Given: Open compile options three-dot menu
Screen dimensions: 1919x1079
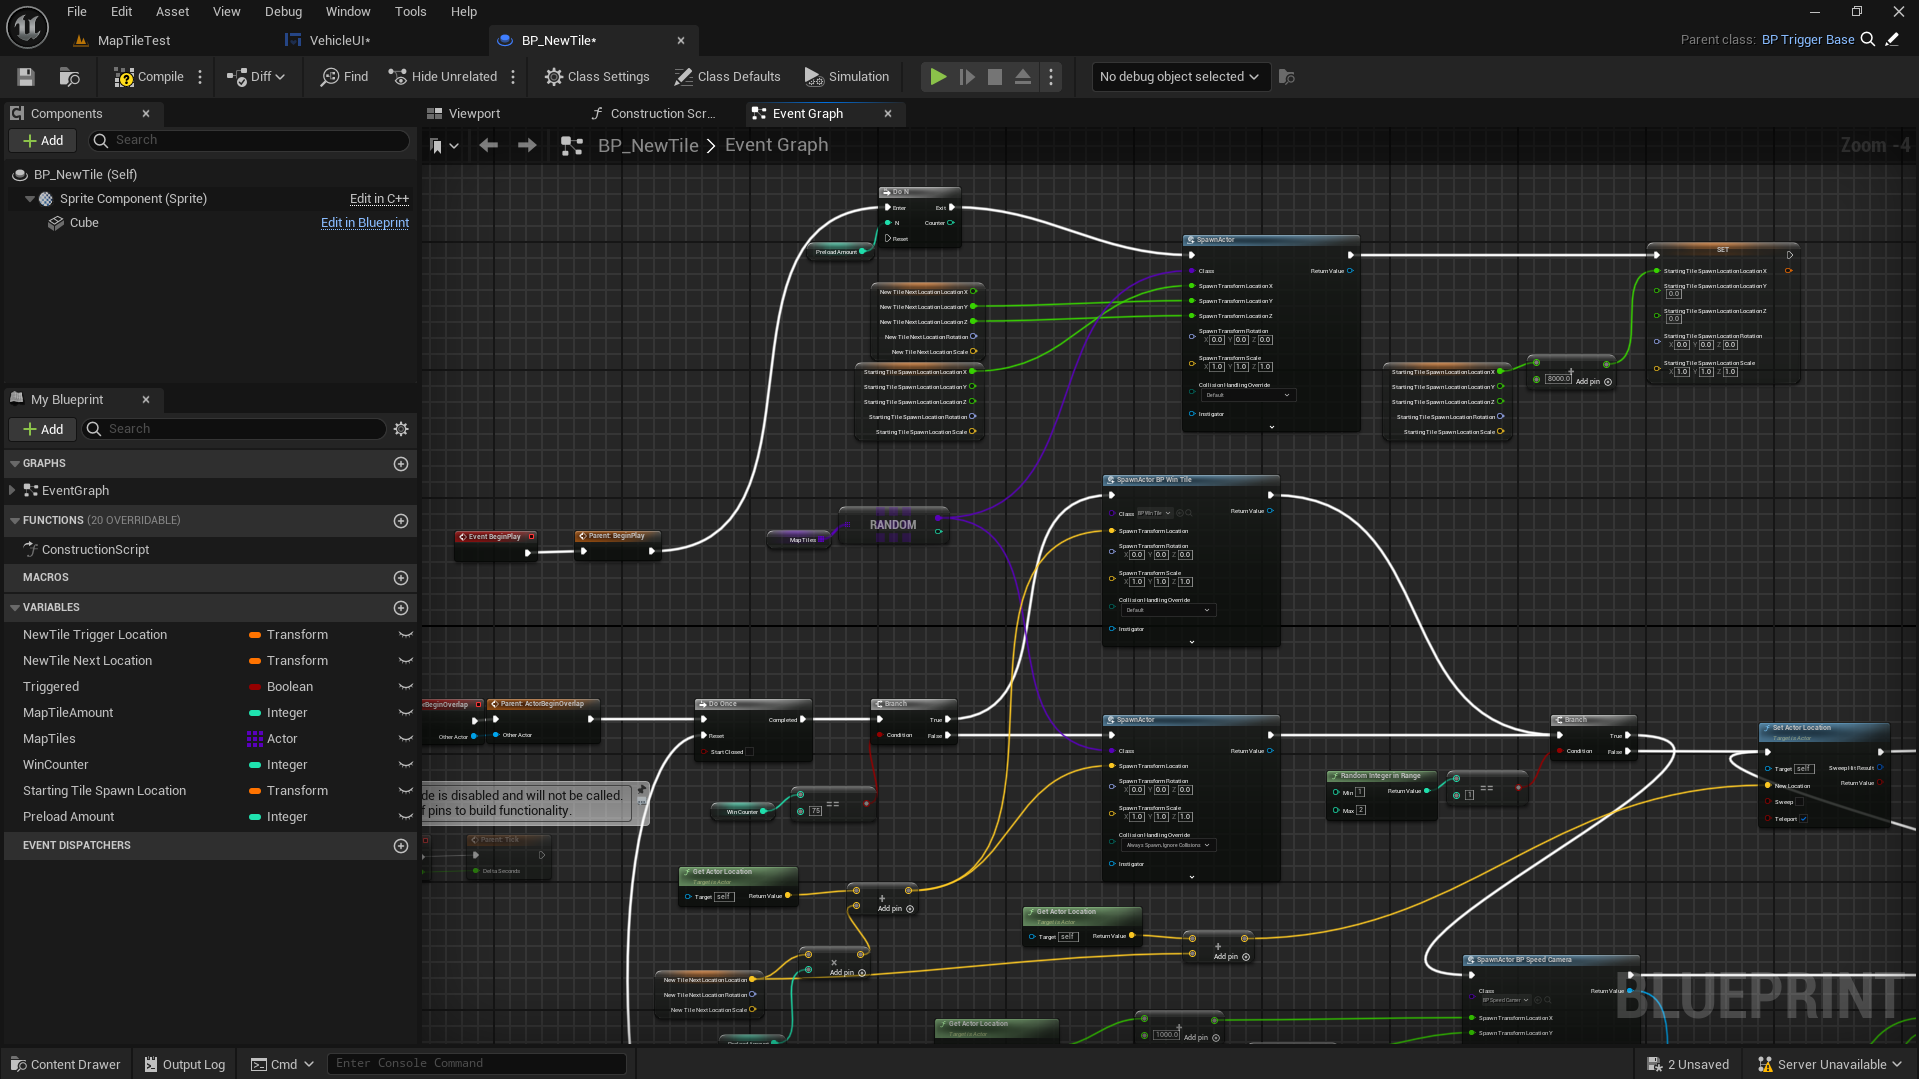Looking at the screenshot, I should point(200,77).
